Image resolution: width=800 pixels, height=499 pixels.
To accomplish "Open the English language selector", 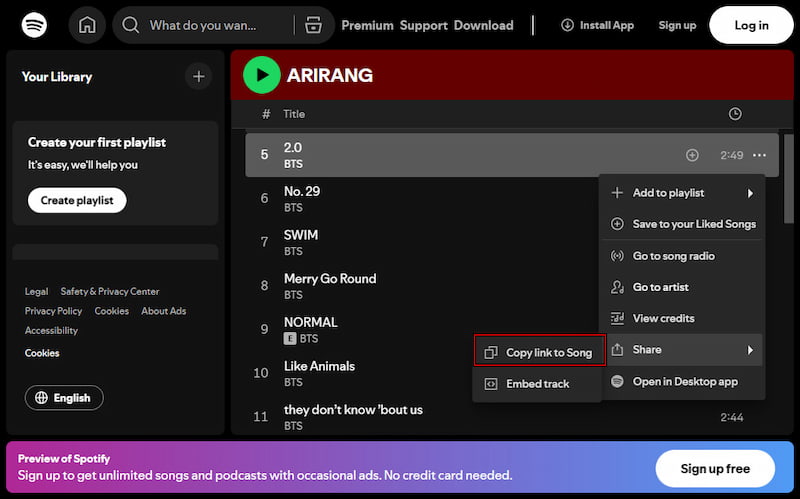I will (64, 397).
